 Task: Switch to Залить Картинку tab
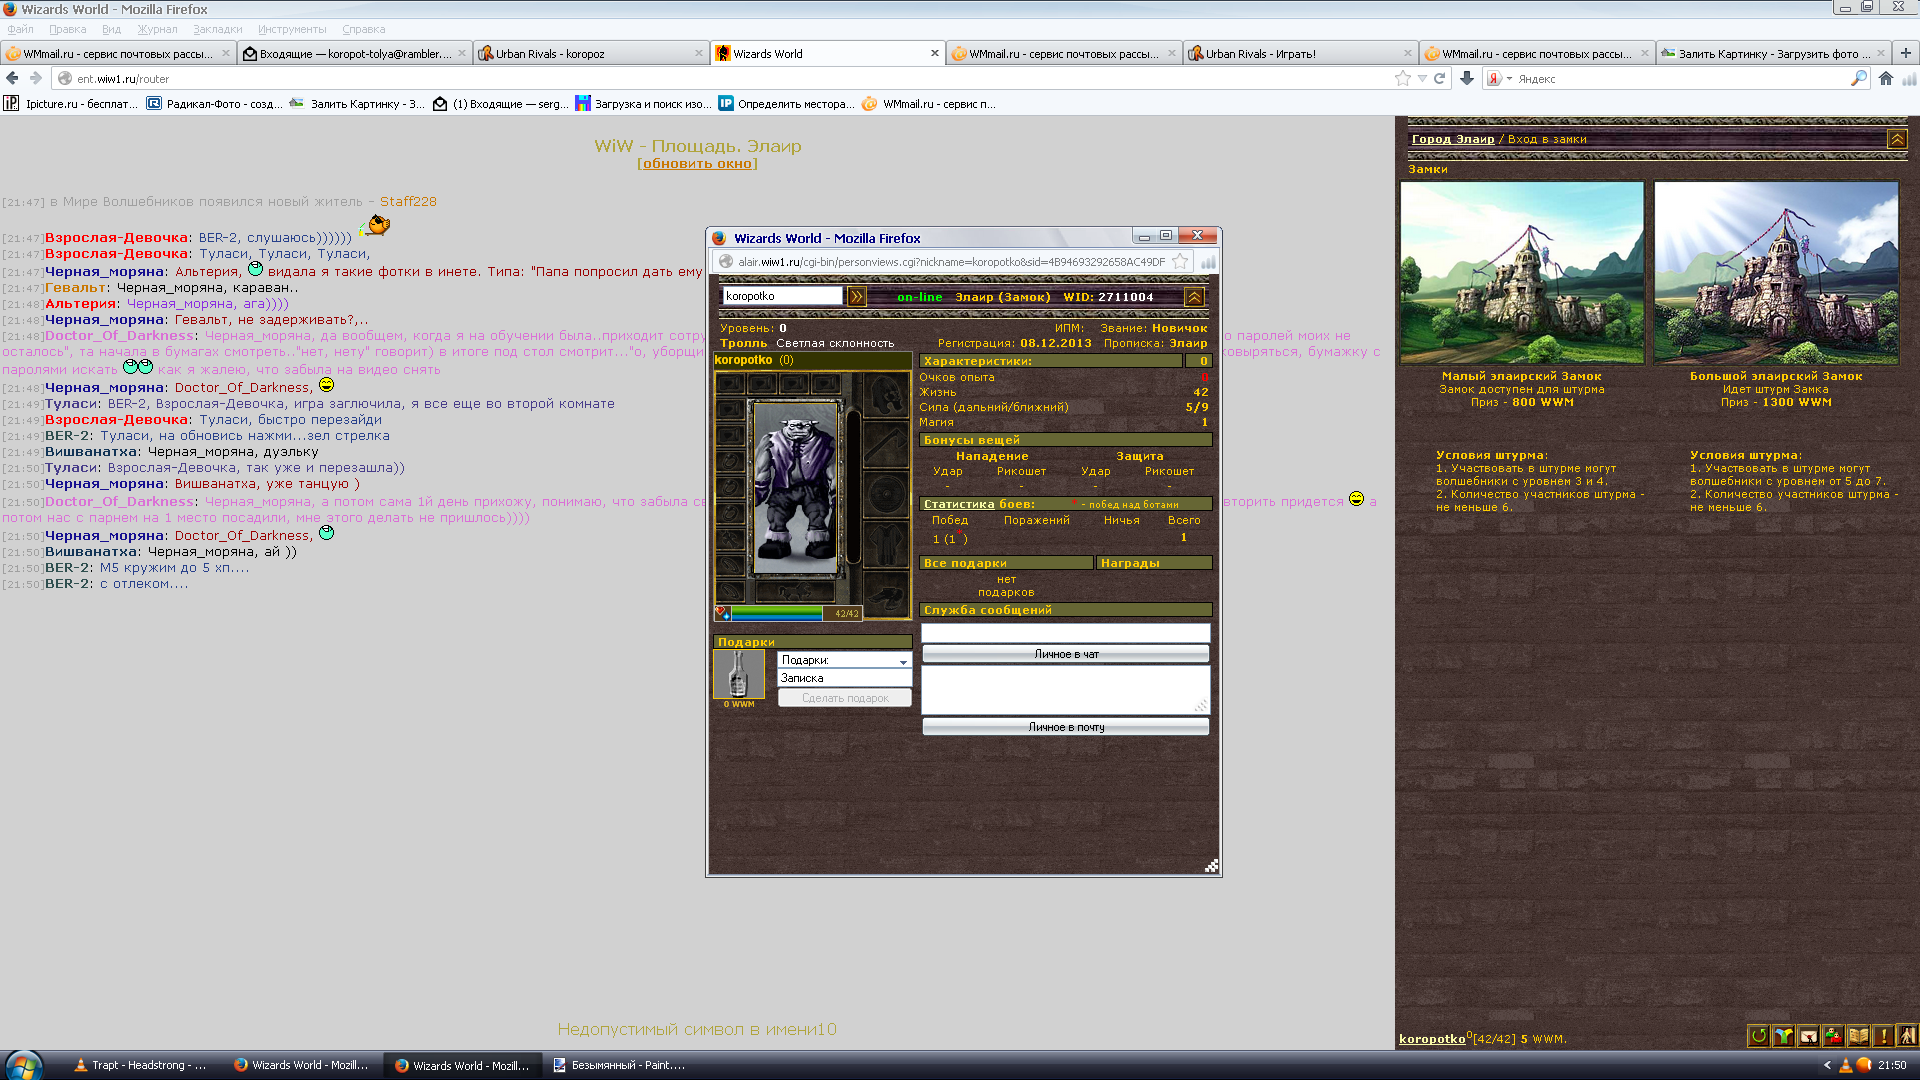tap(1774, 54)
